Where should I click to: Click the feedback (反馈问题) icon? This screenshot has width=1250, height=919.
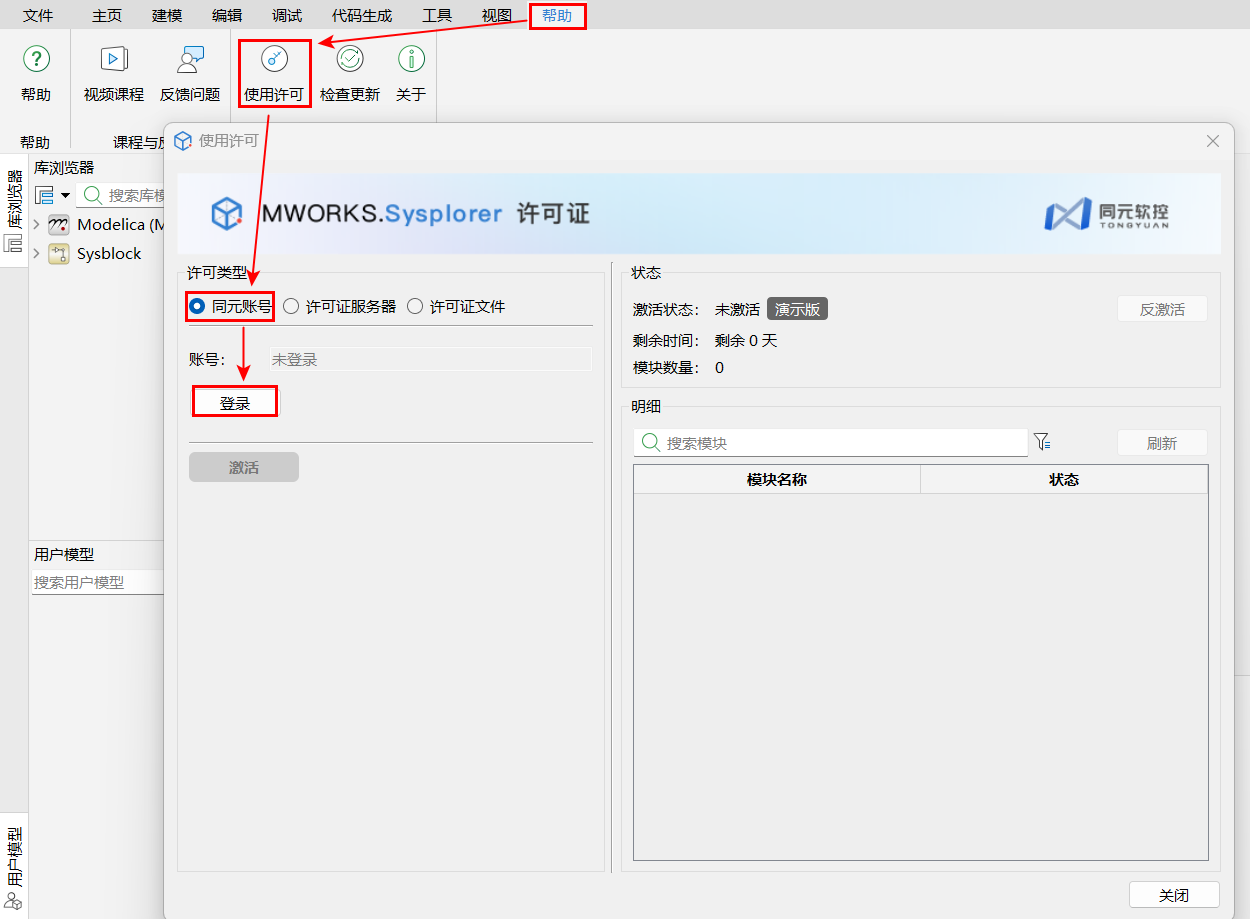pyautogui.click(x=190, y=60)
